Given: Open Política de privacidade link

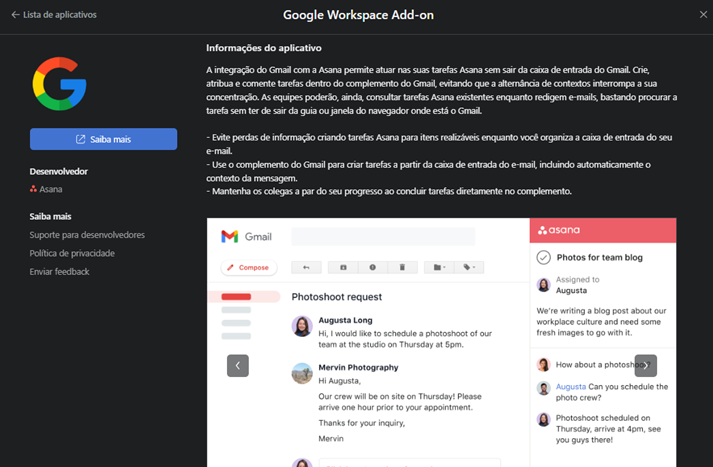Looking at the screenshot, I should (72, 253).
